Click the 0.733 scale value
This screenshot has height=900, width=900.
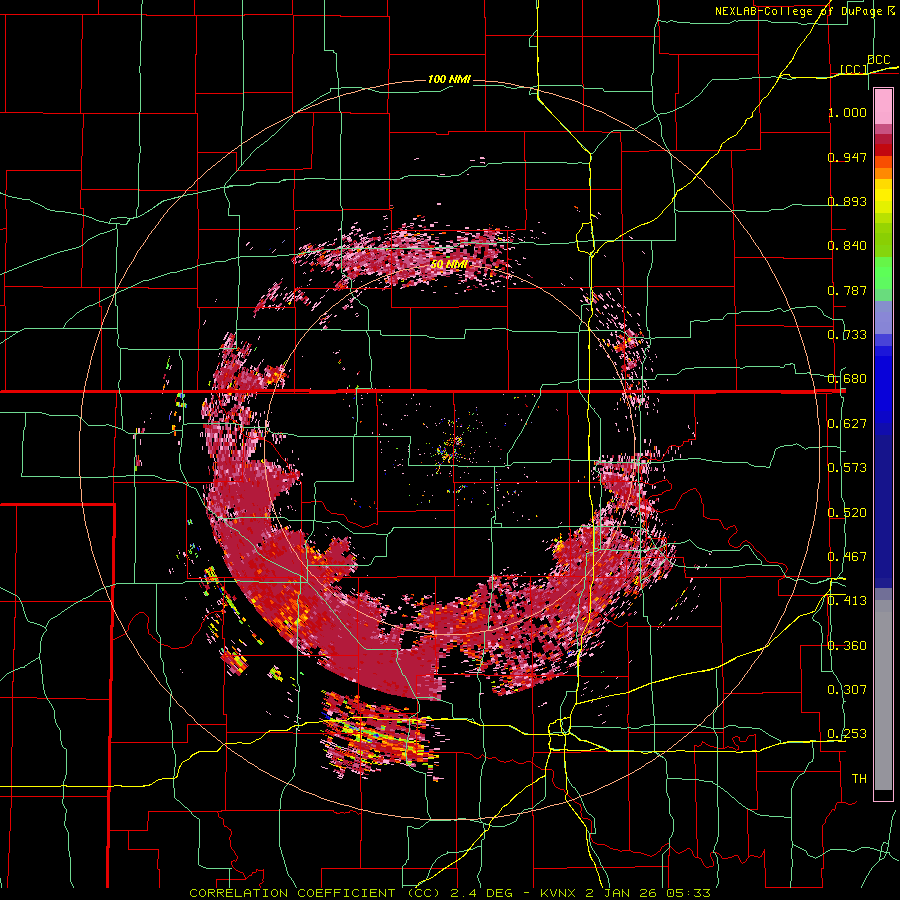tap(847, 335)
